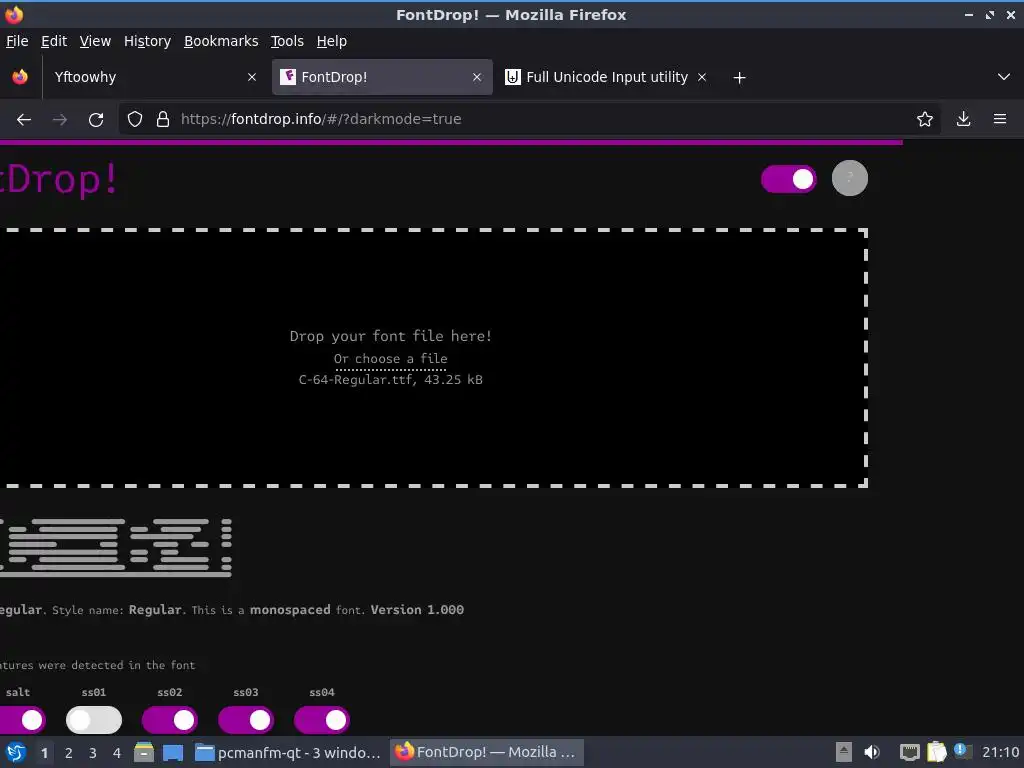Click the 'C-64-Regular.ttf, 43.25 kB' file text
The width and height of the screenshot is (1024, 768).
391,380
